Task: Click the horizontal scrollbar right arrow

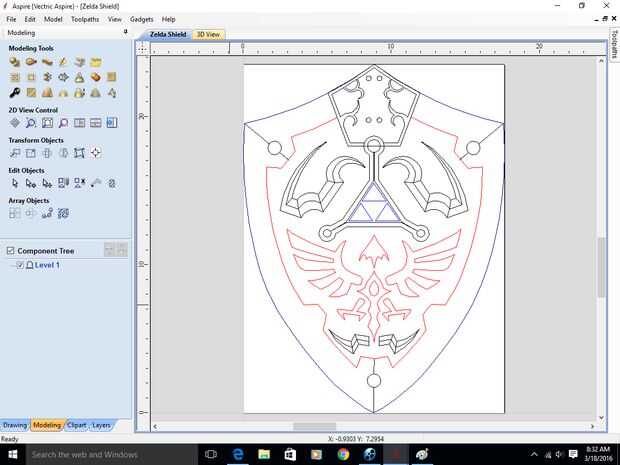Action: coord(592,426)
